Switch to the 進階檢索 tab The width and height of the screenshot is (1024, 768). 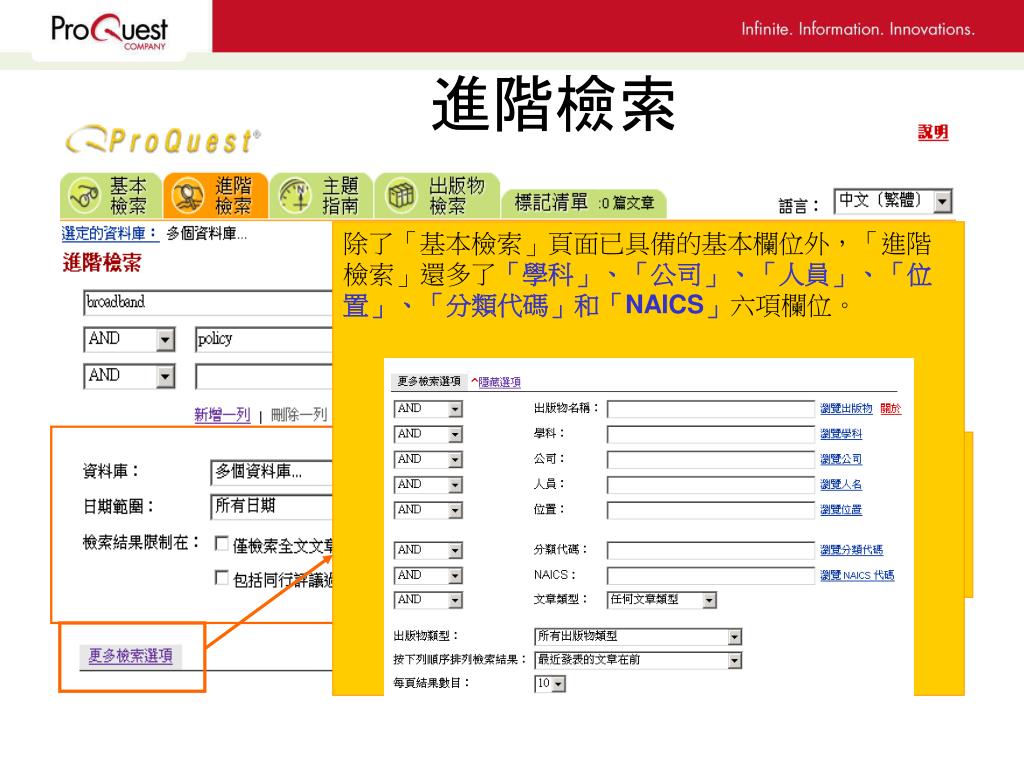click(x=216, y=195)
